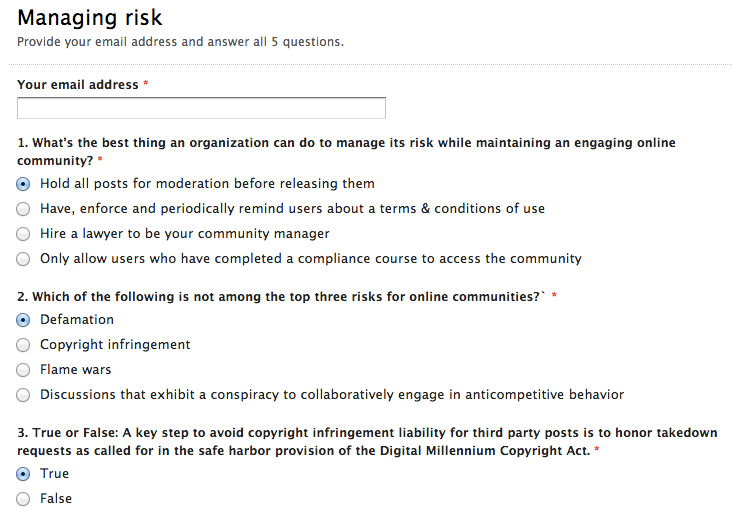This screenshot has height=516, width=732.
Task: Select 'Hold all posts for moderation' radio button
Action: tap(23, 184)
